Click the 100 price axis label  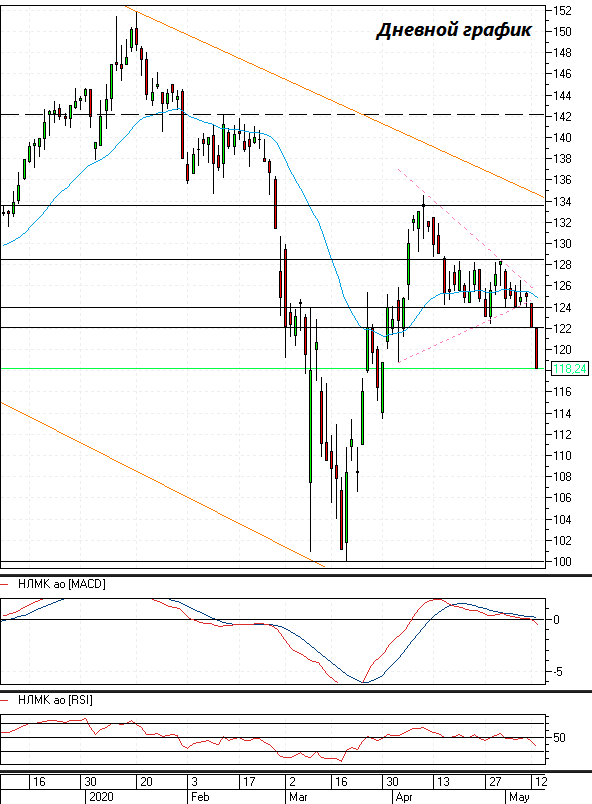(562, 561)
